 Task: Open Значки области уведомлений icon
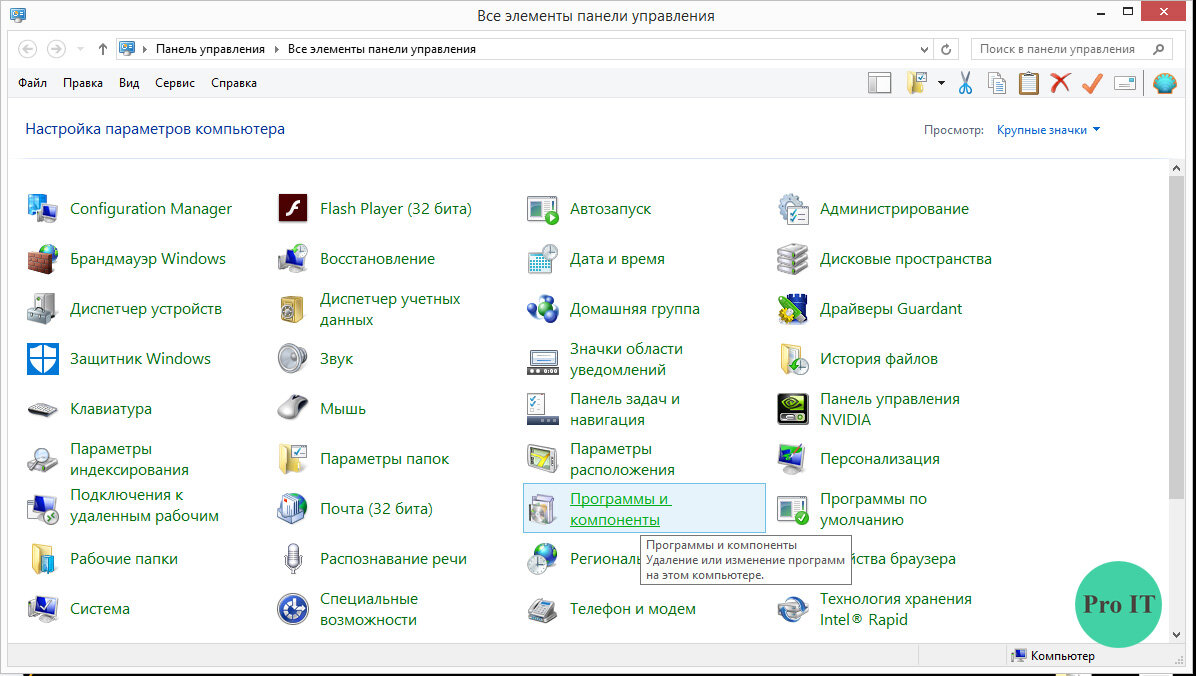click(x=542, y=360)
